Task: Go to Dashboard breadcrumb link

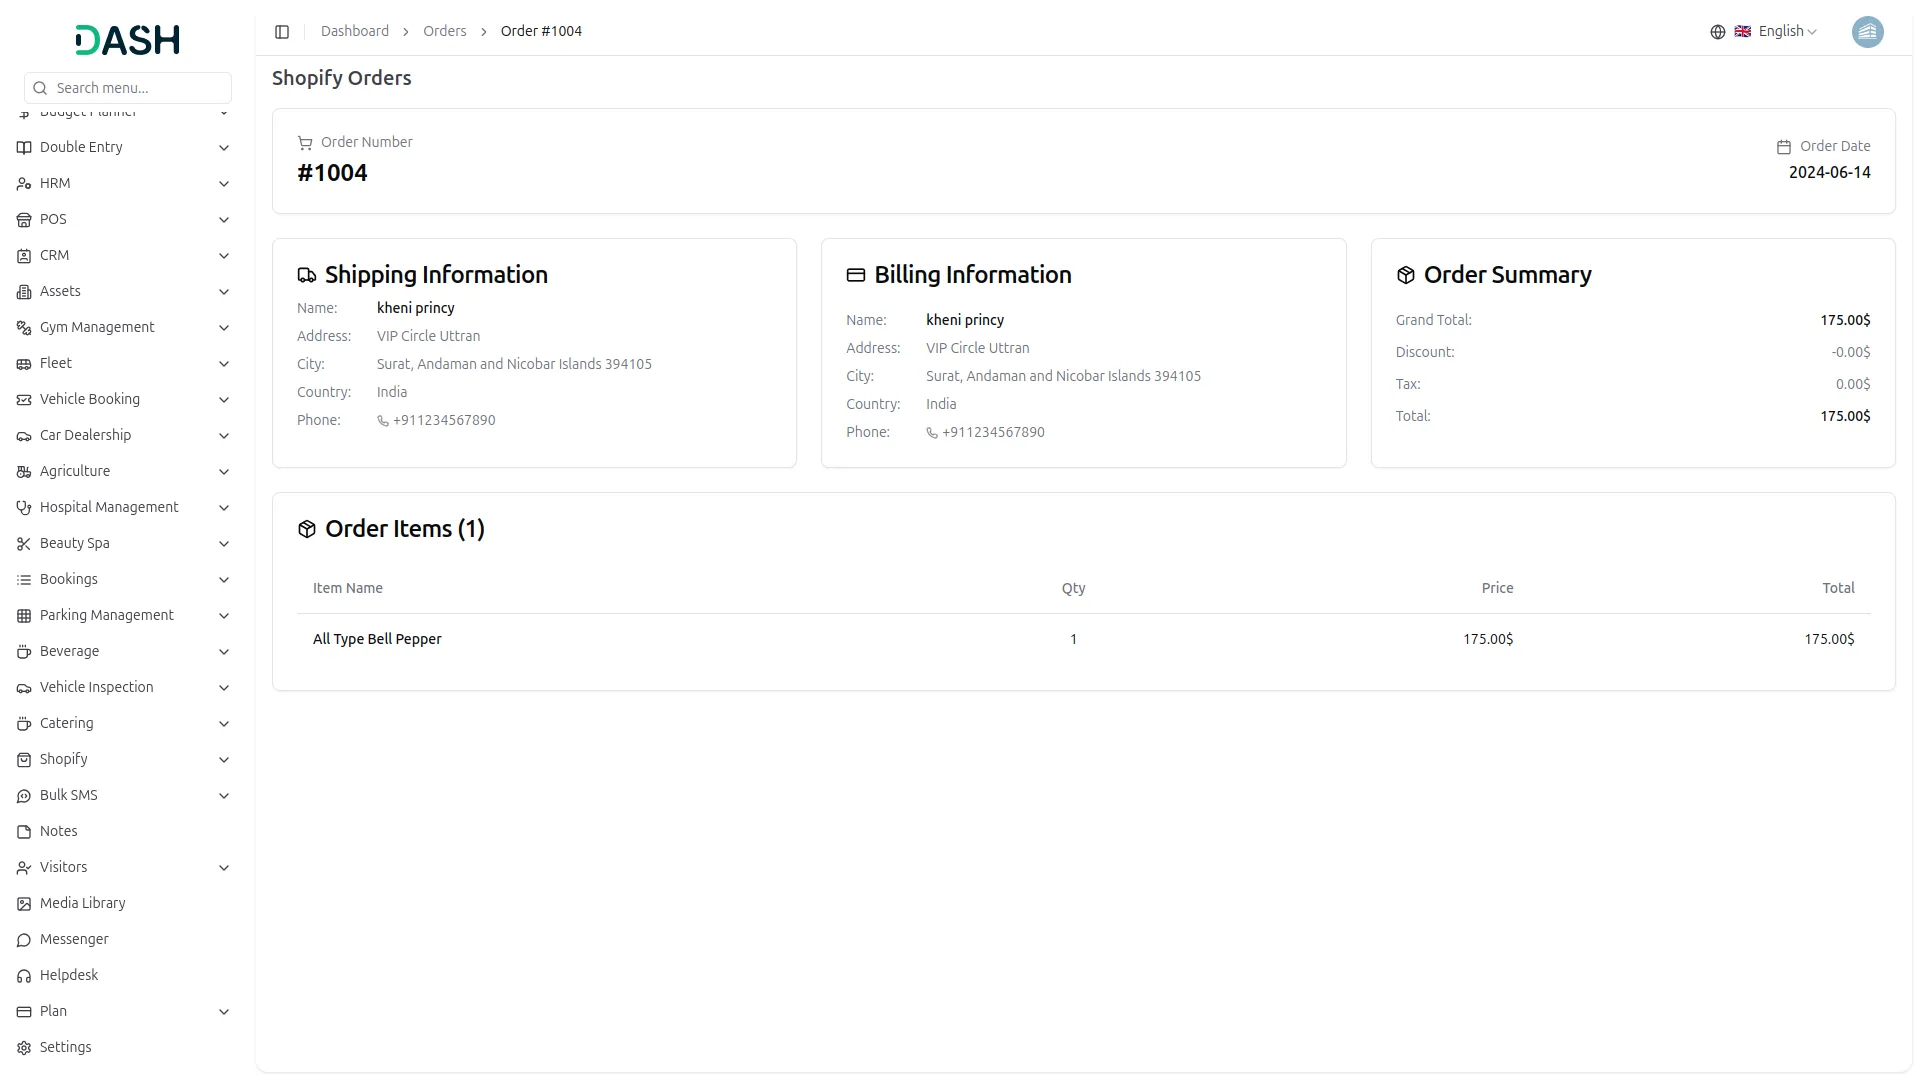Action: pyautogui.click(x=354, y=32)
